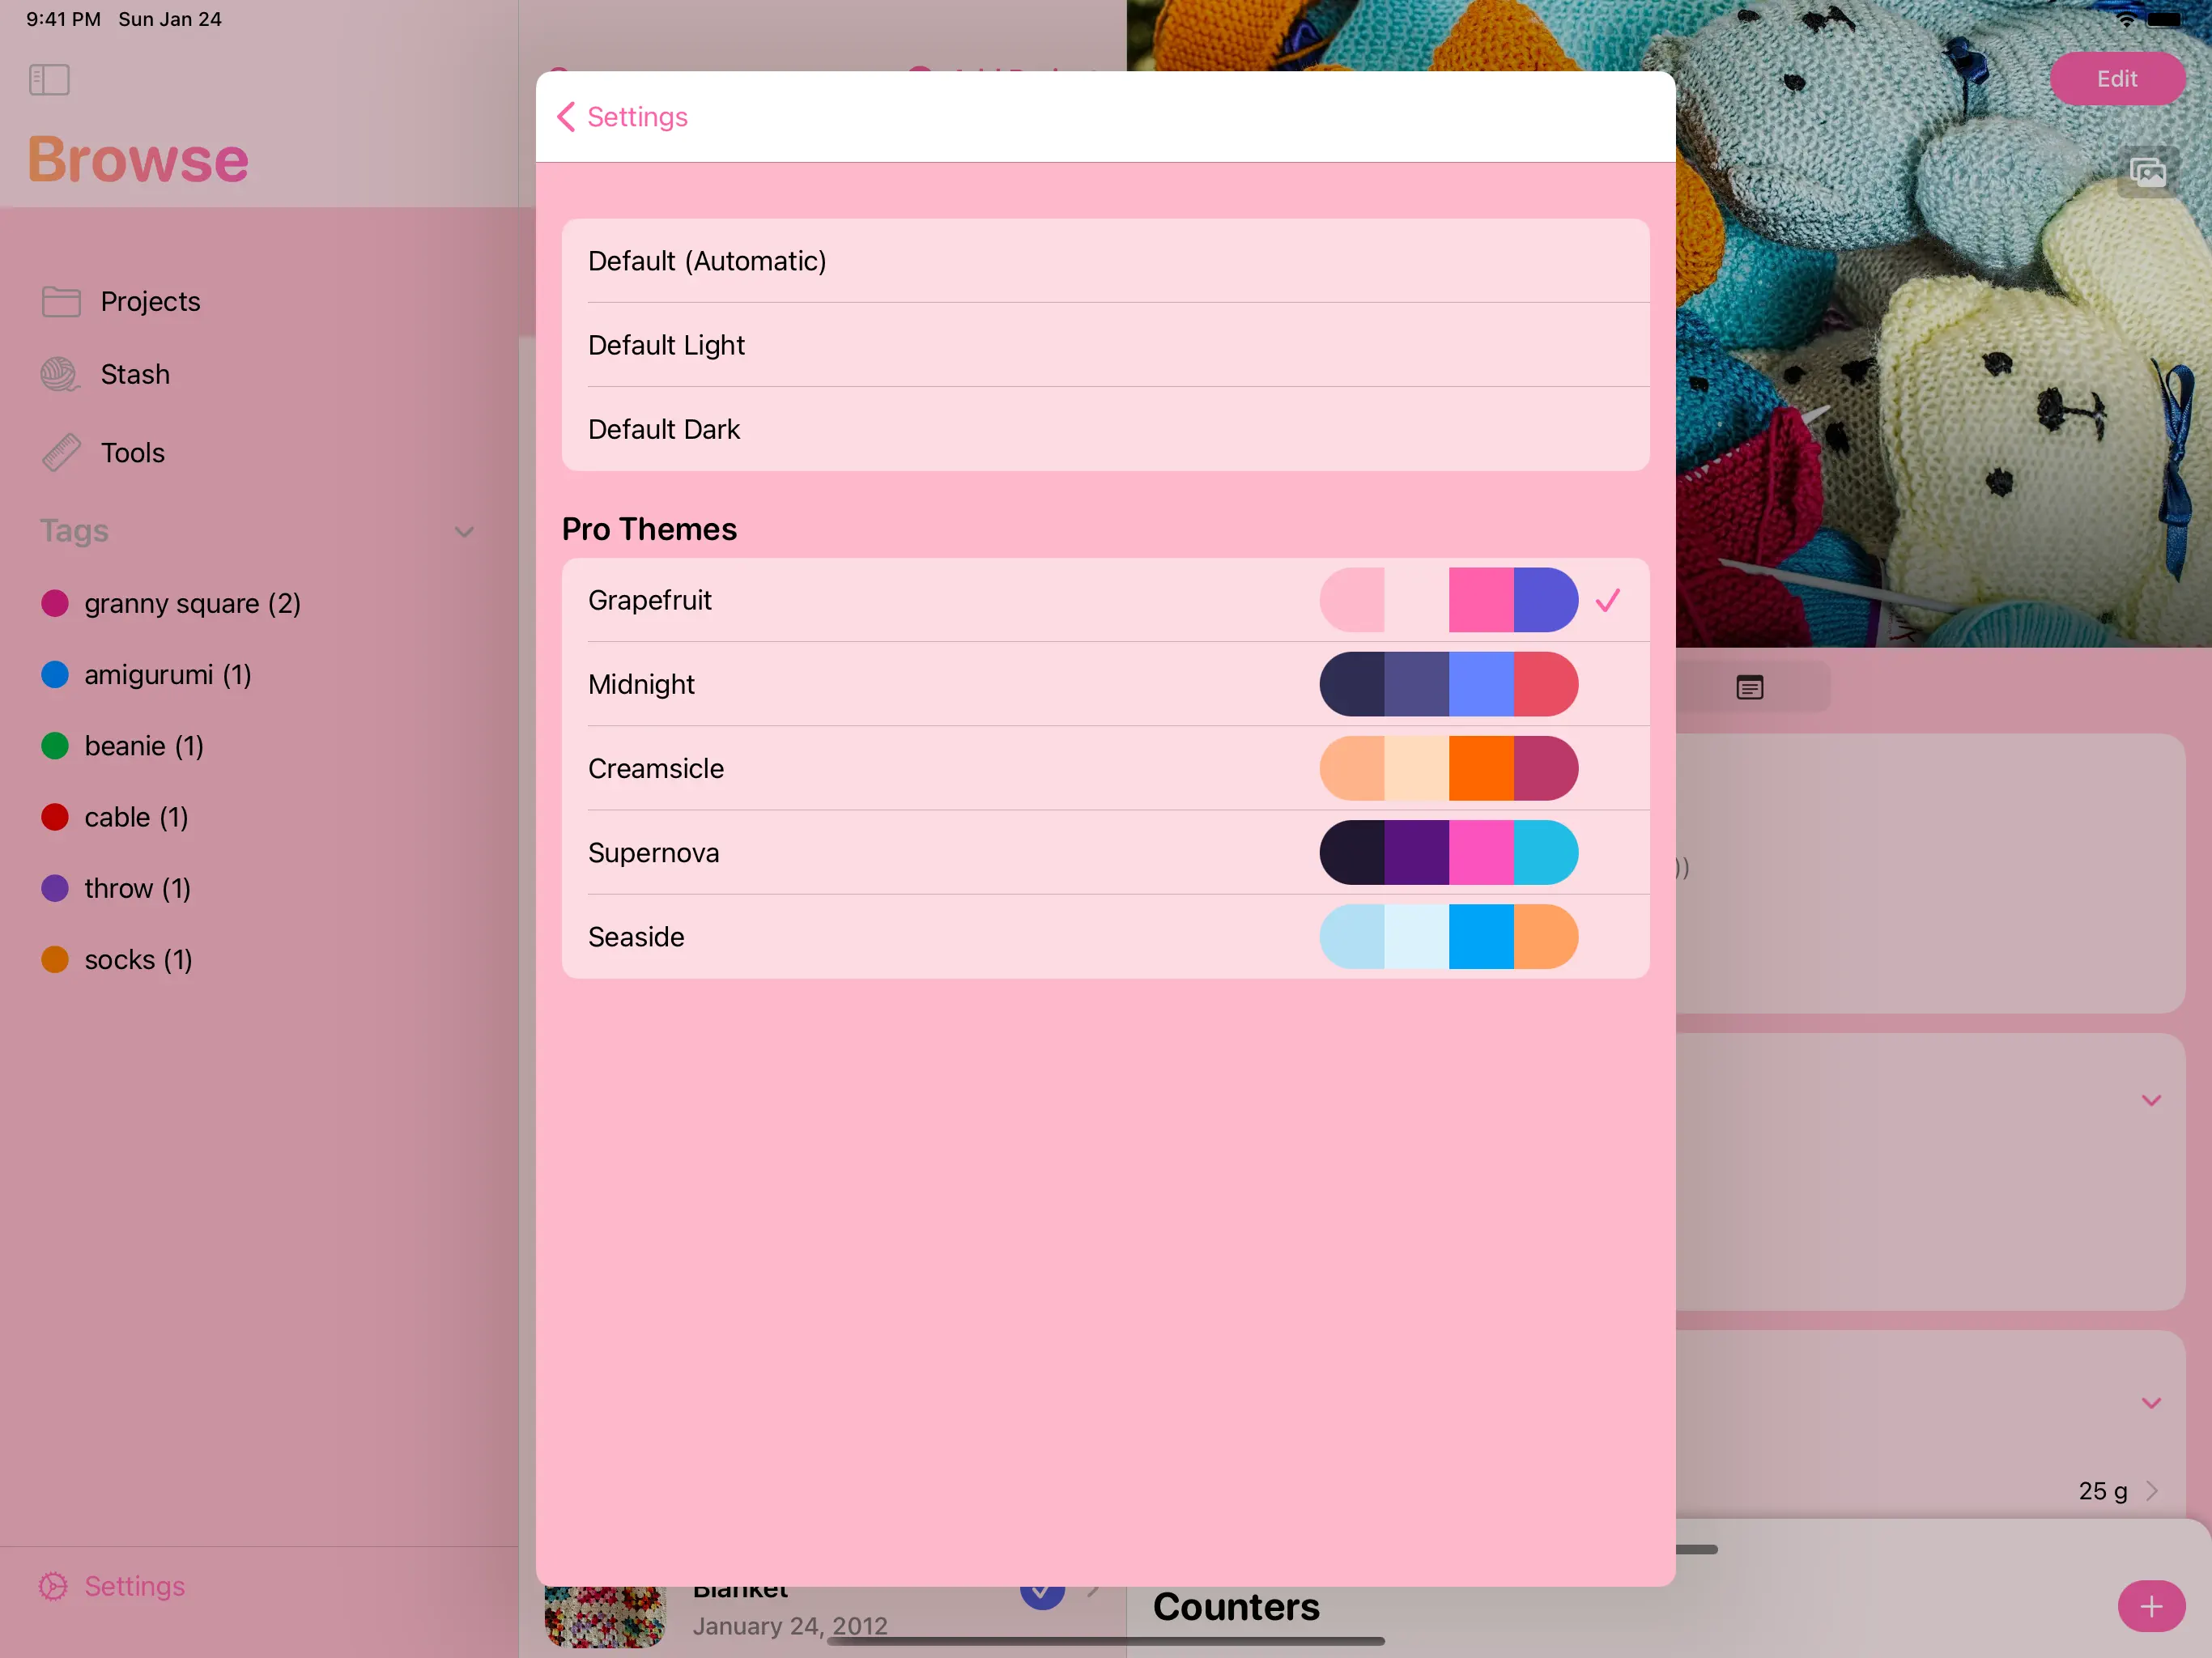Open Tools ruler icon
This screenshot has width=2212, height=1658.
point(60,453)
